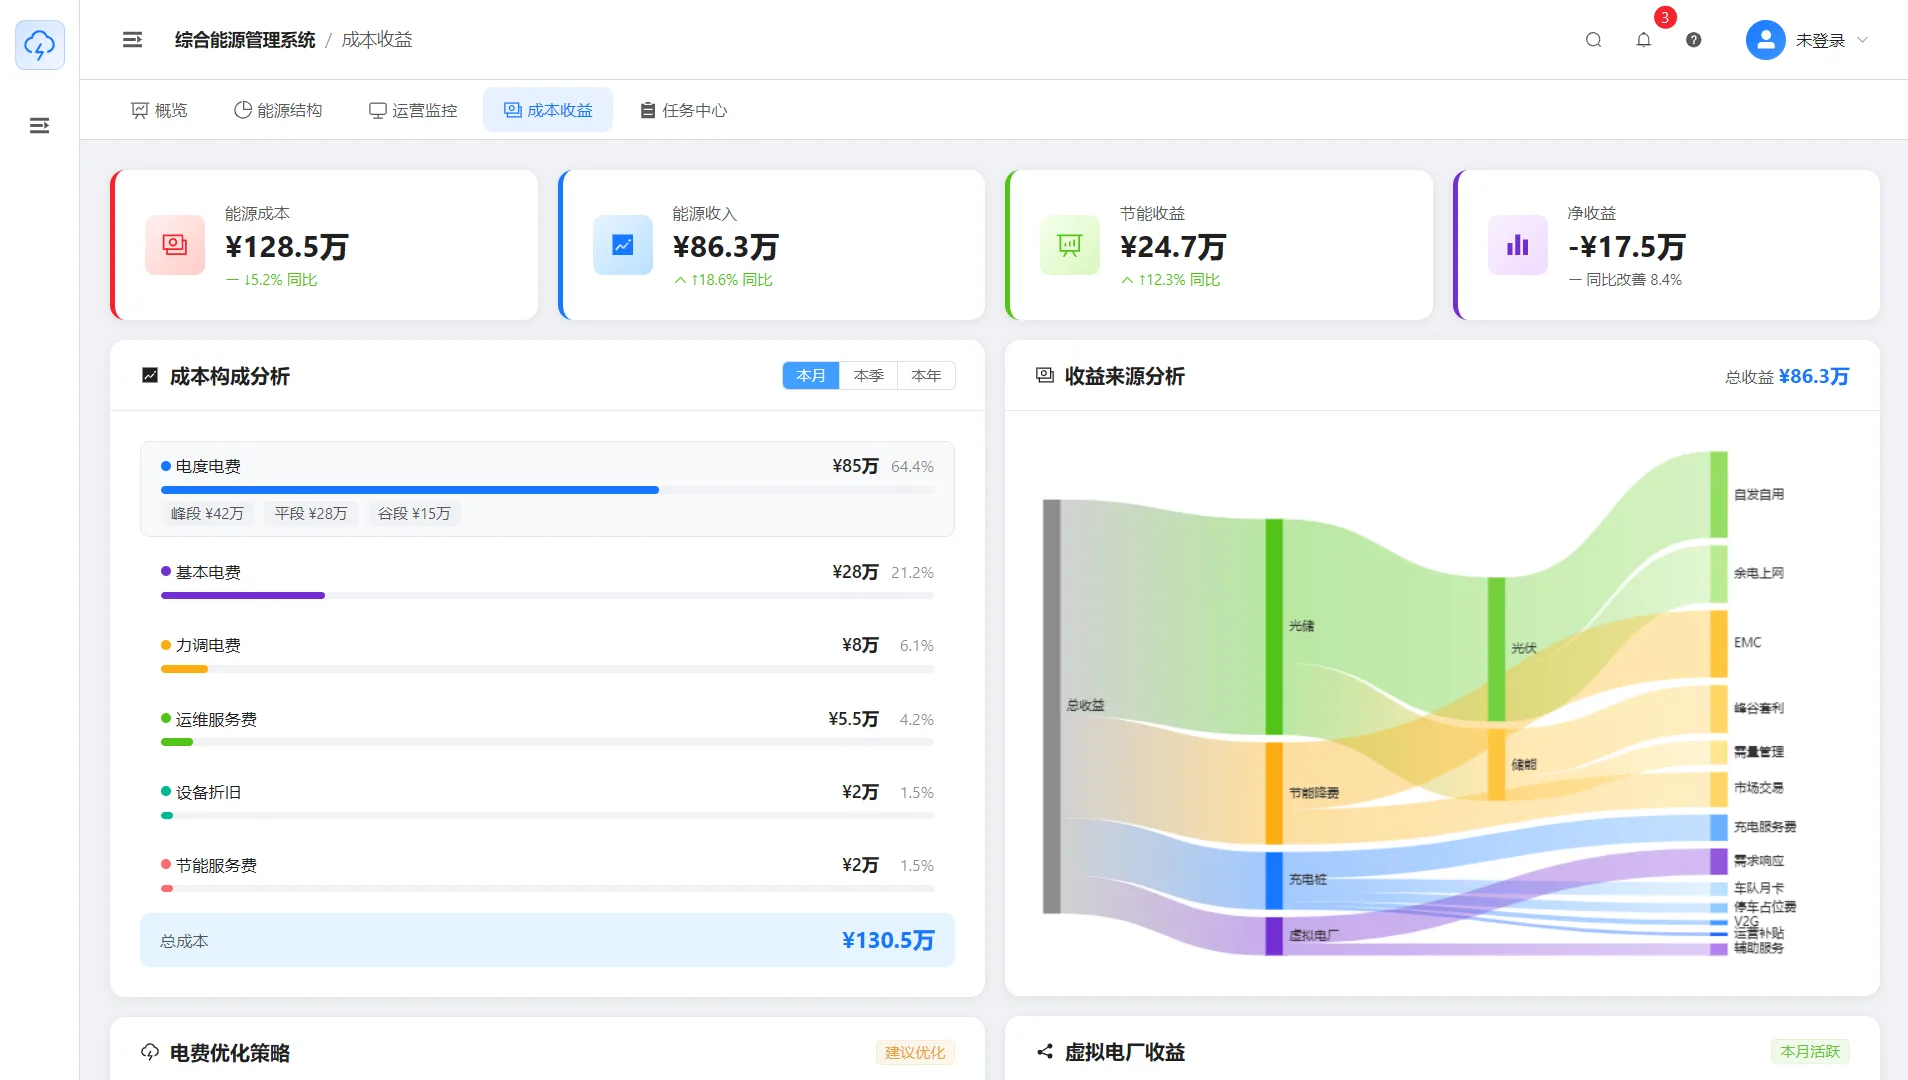Switch to the 概览 tab
1908x1080 pixels.
click(160, 110)
